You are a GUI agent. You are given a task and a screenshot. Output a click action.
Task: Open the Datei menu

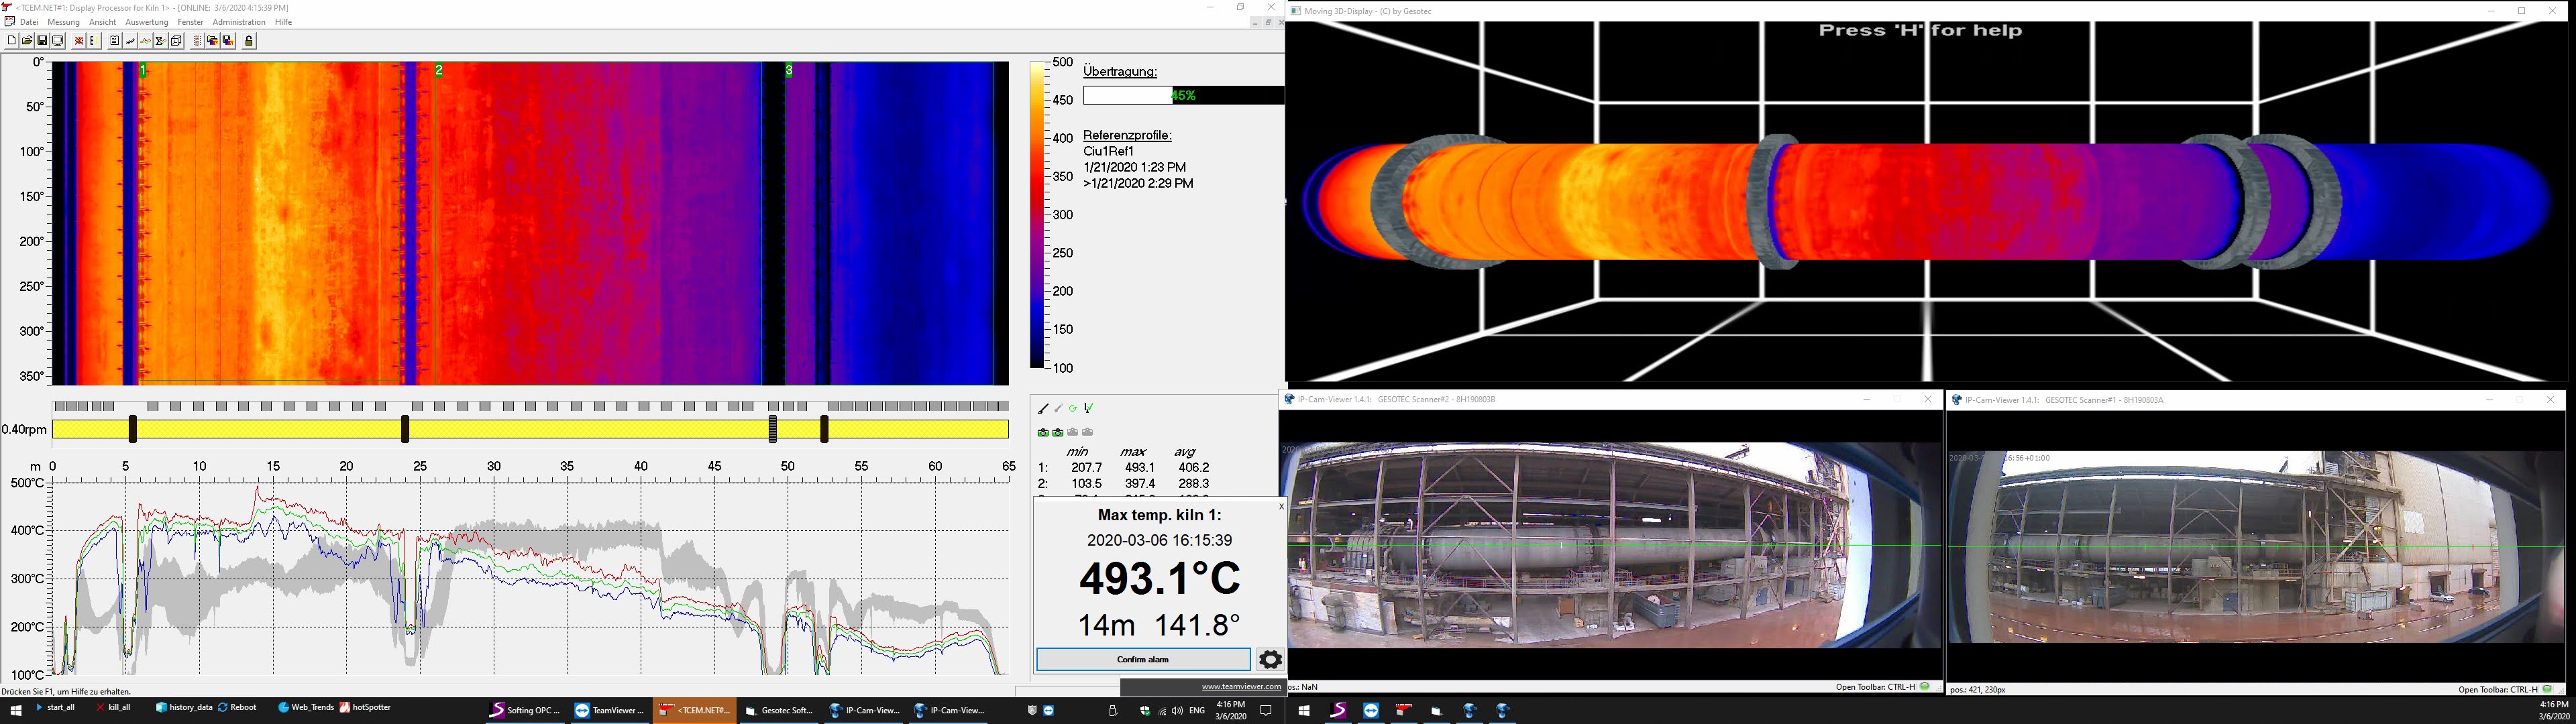pos(28,22)
